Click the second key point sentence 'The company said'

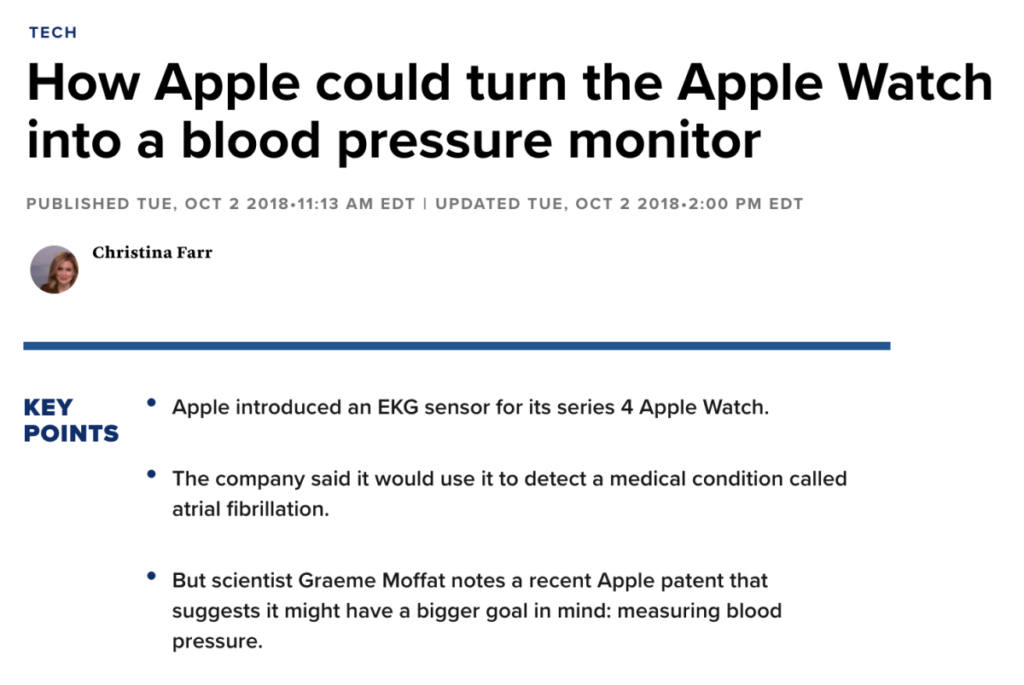coord(509,478)
